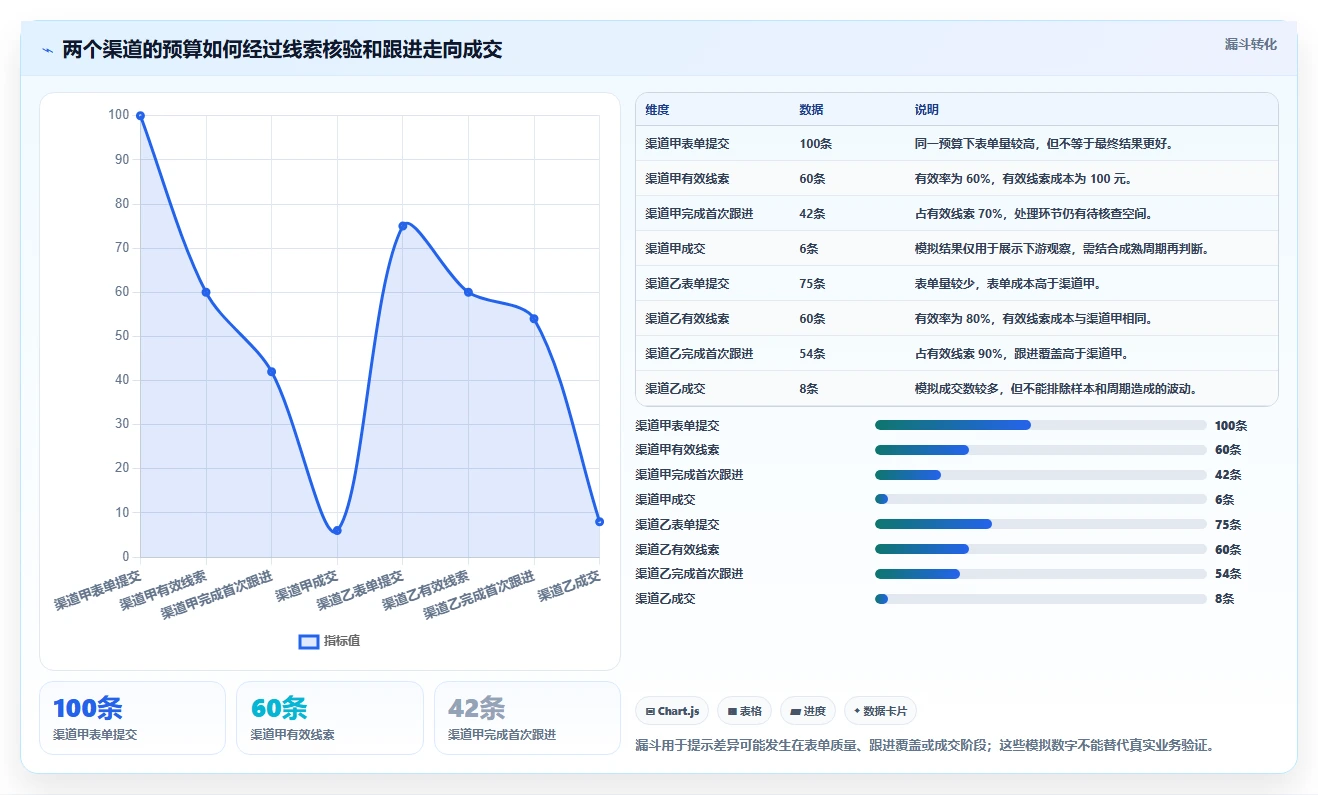Click the Chart.js tag chip
This screenshot has width=1318, height=795.
pos(672,711)
